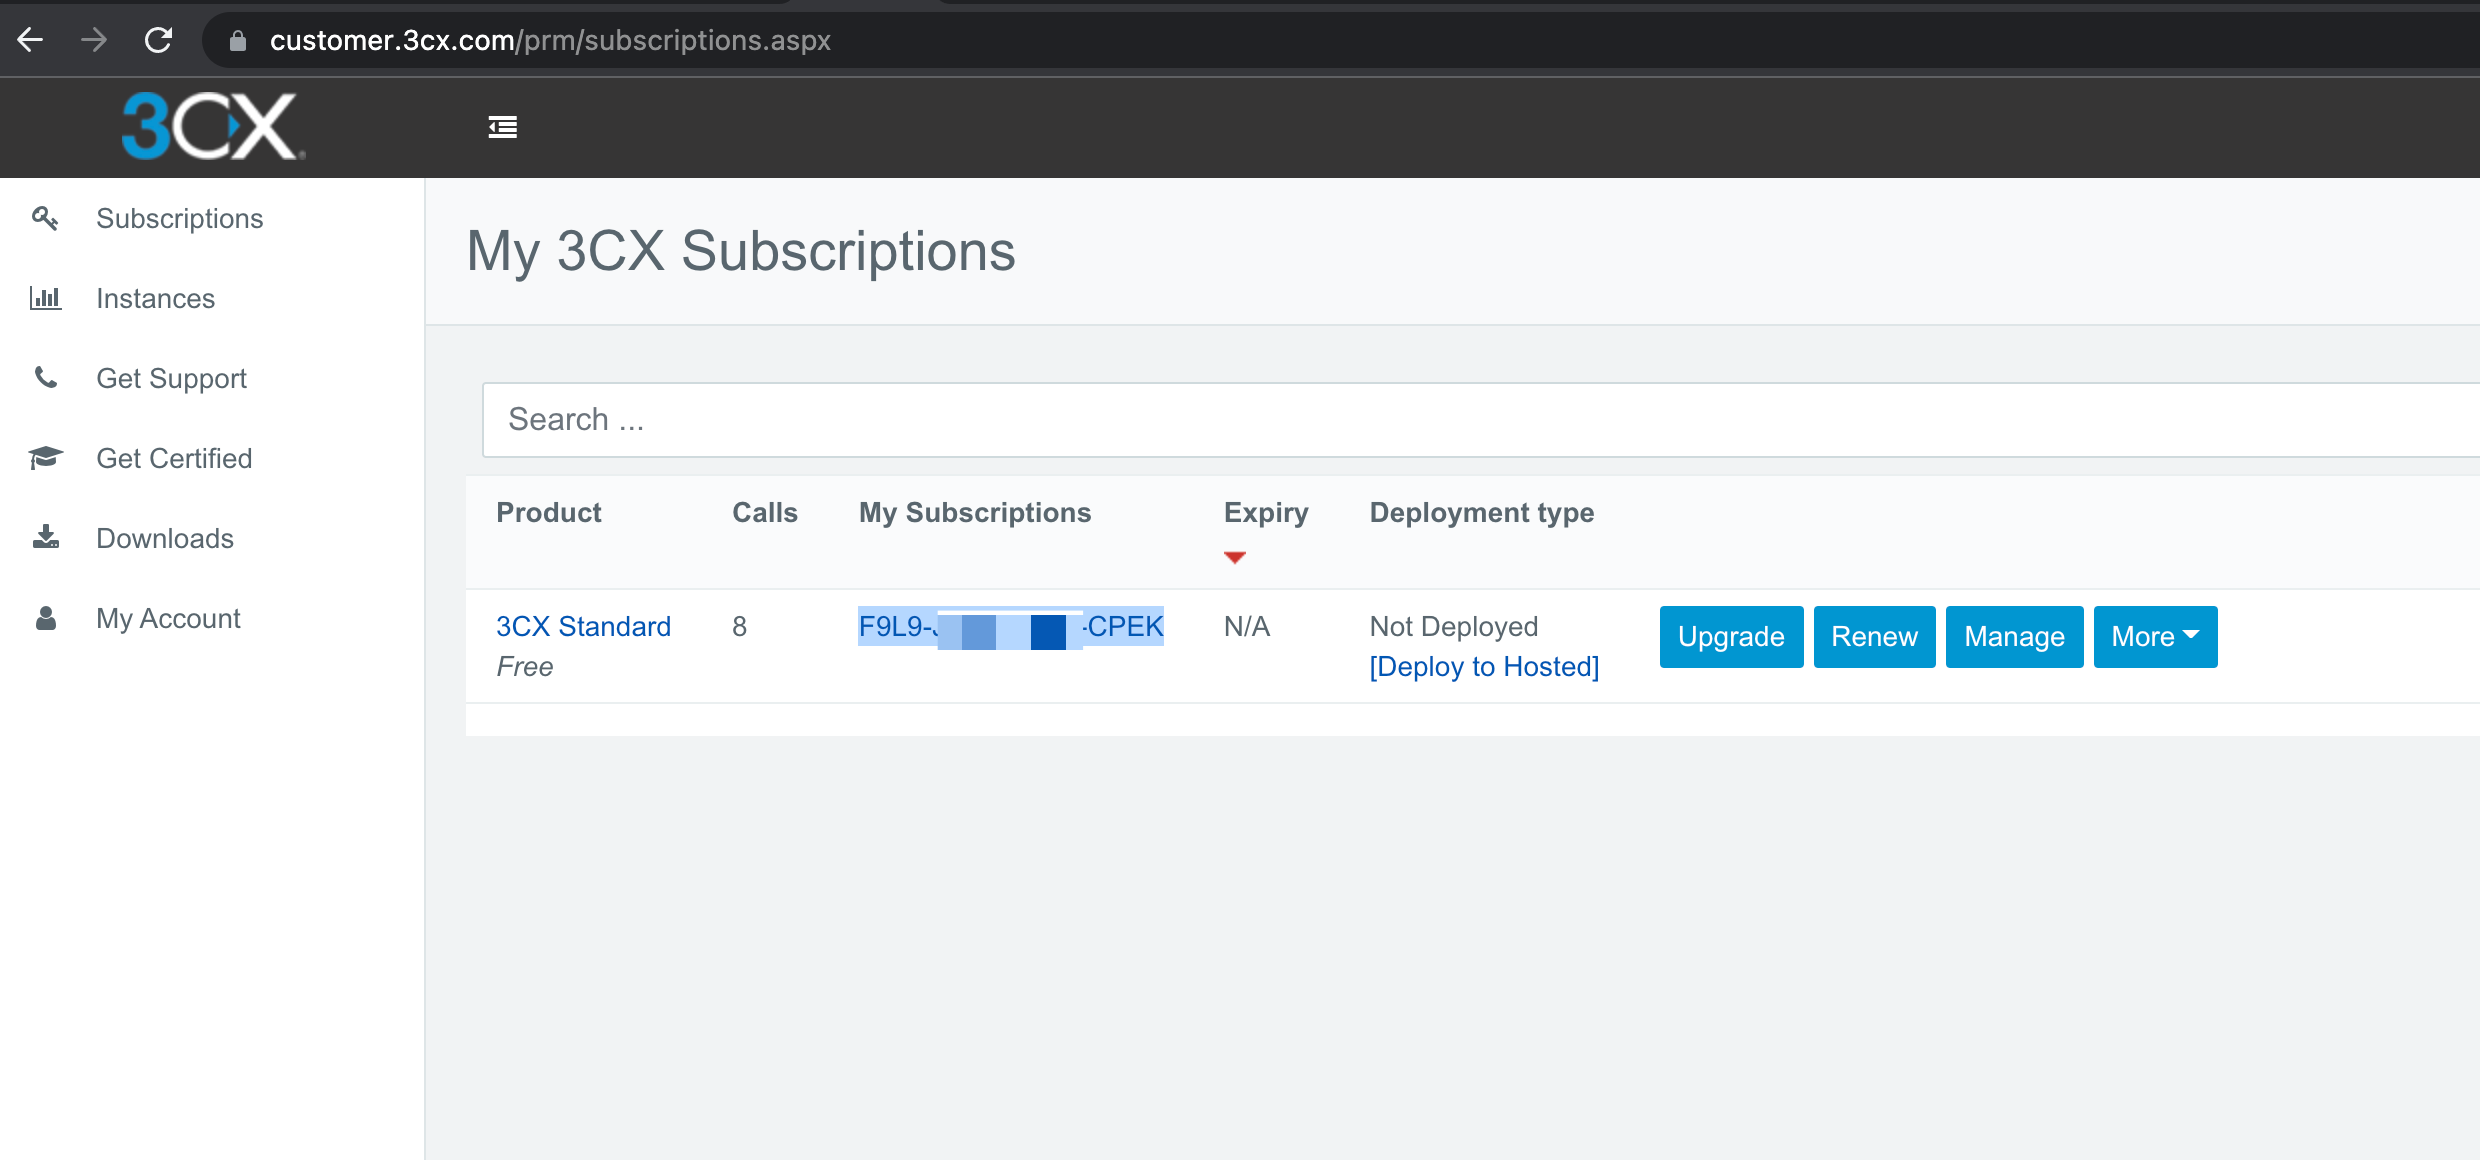
Task: Click the 3CX logo
Action: [213, 126]
